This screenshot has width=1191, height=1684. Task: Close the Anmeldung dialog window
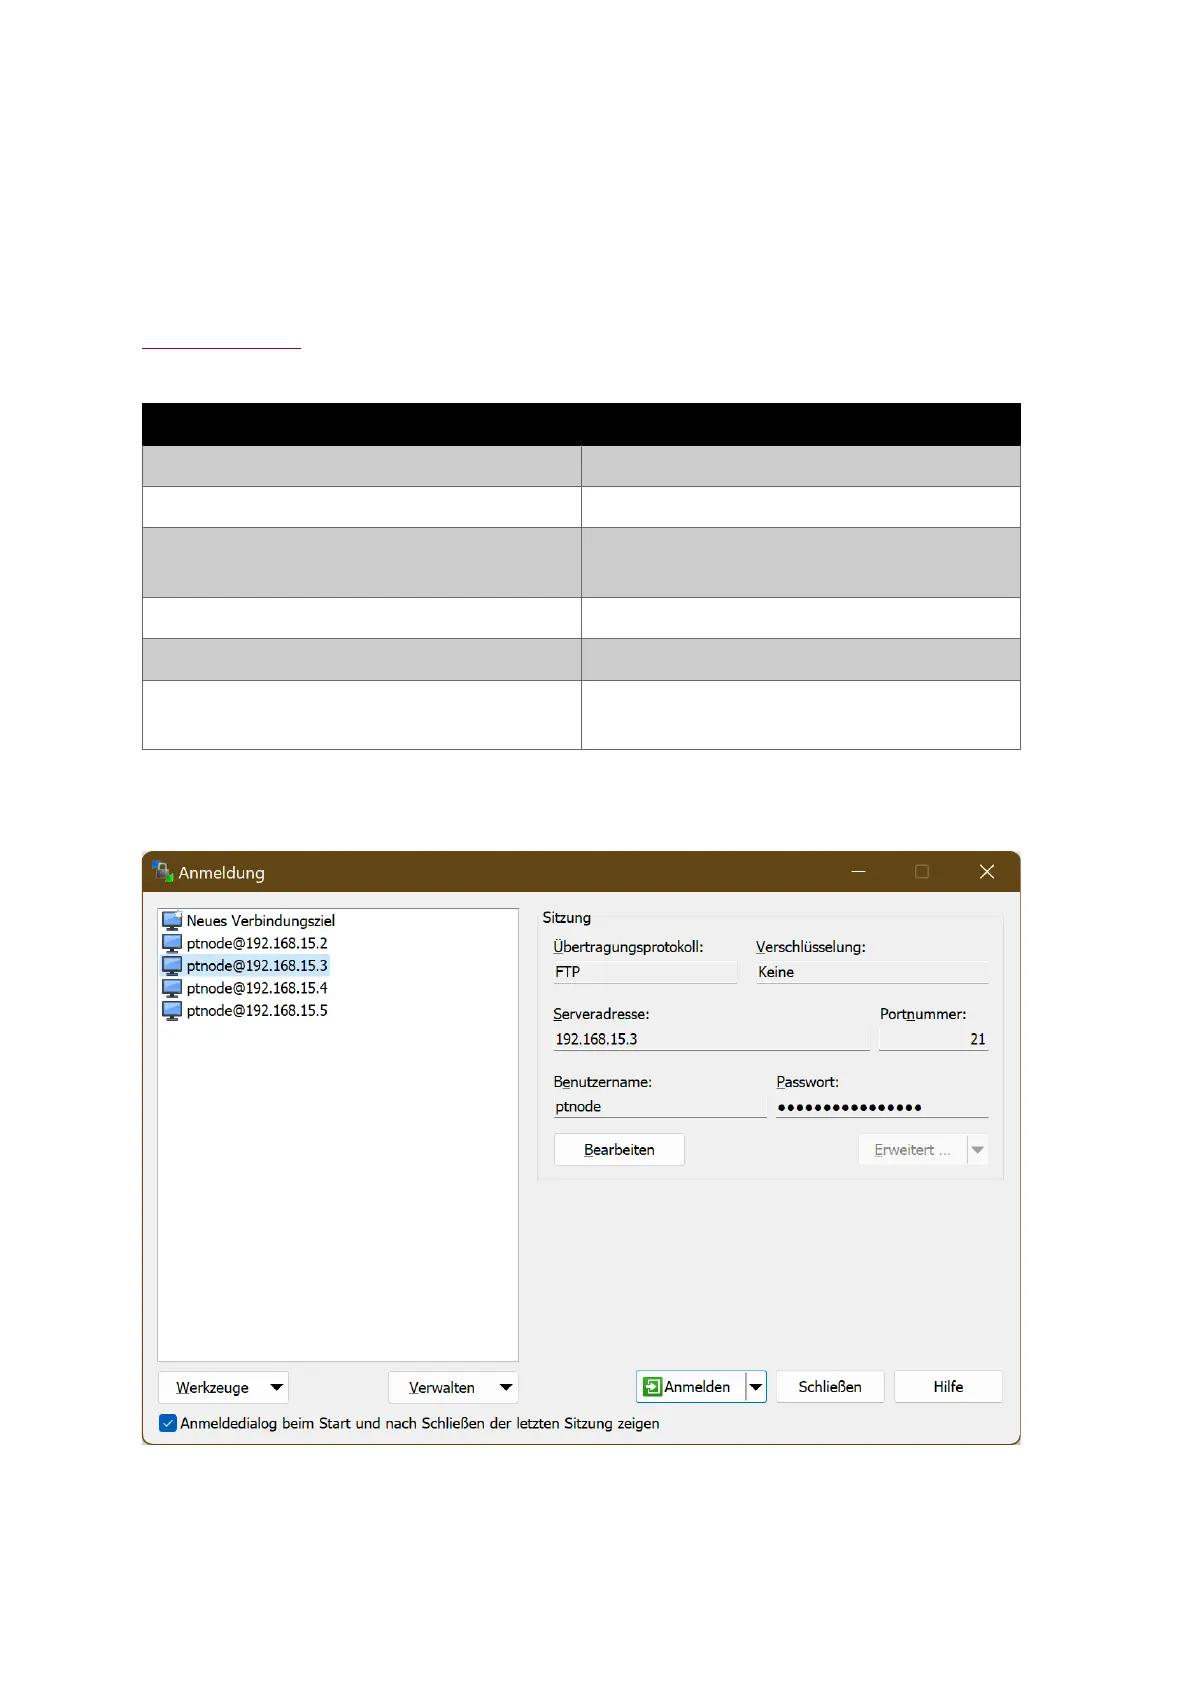(x=987, y=872)
